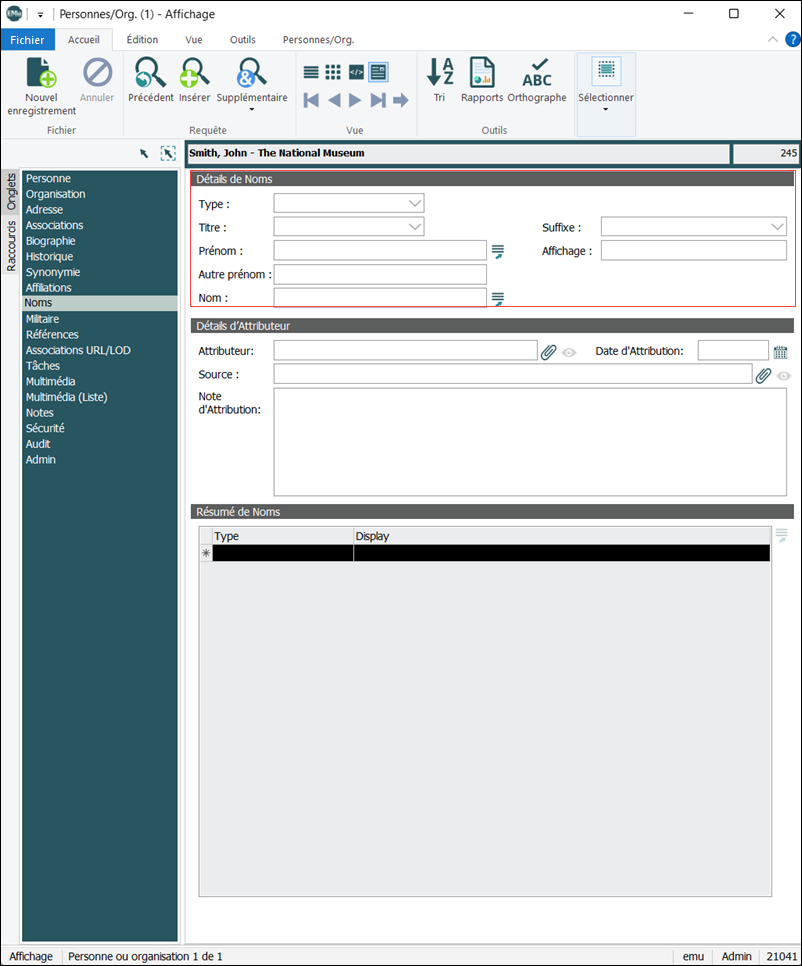Image resolution: width=802 pixels, height=966 pixels.
Task: Run the Orthographe spell check
Action: 537,80
